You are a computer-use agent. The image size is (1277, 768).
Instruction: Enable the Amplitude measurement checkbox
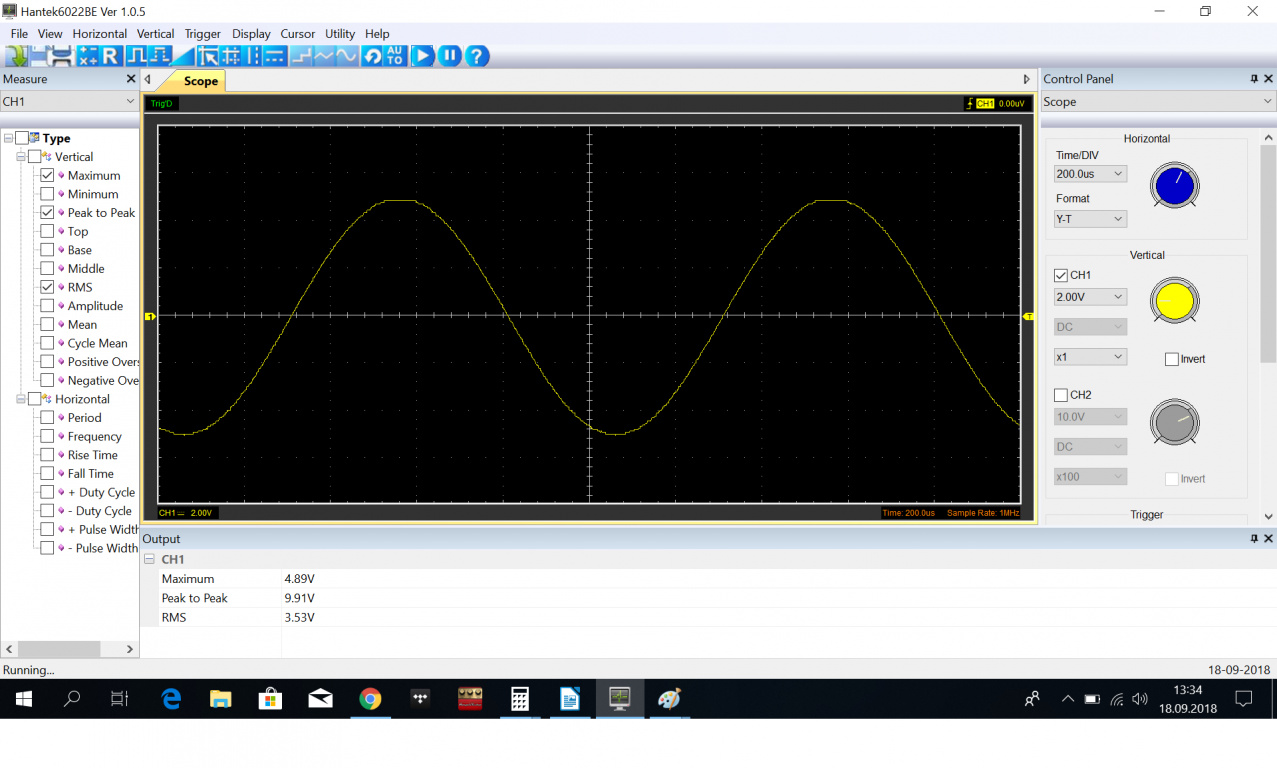click(x=47, y=306)
